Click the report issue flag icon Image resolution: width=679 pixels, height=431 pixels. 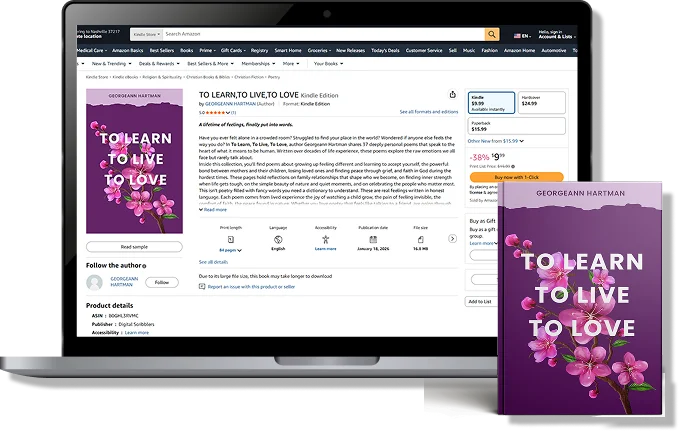pyautogui.click(x=202, y=286)
